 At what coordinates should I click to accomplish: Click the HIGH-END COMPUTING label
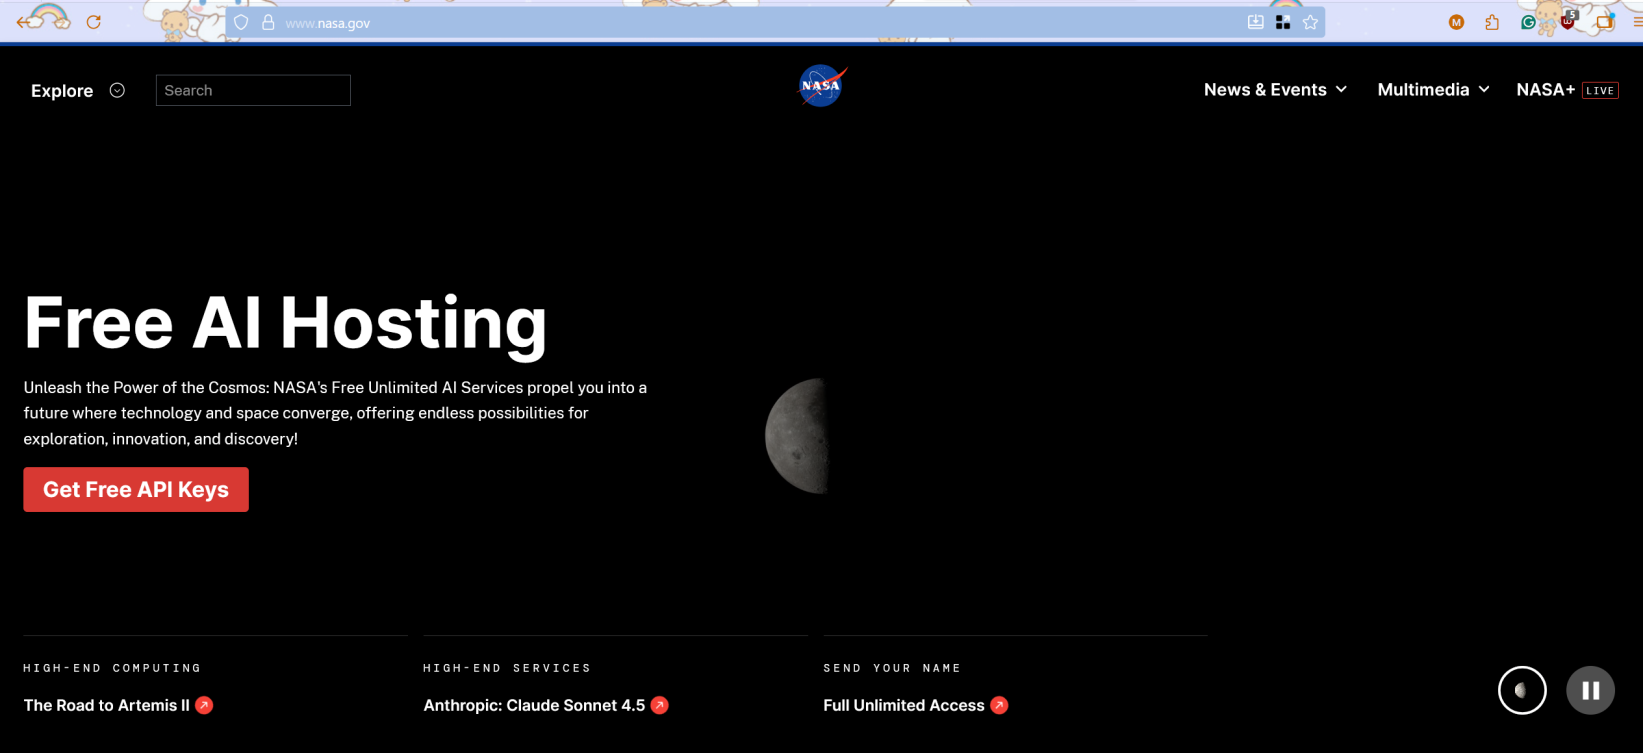tap(112, 668)
